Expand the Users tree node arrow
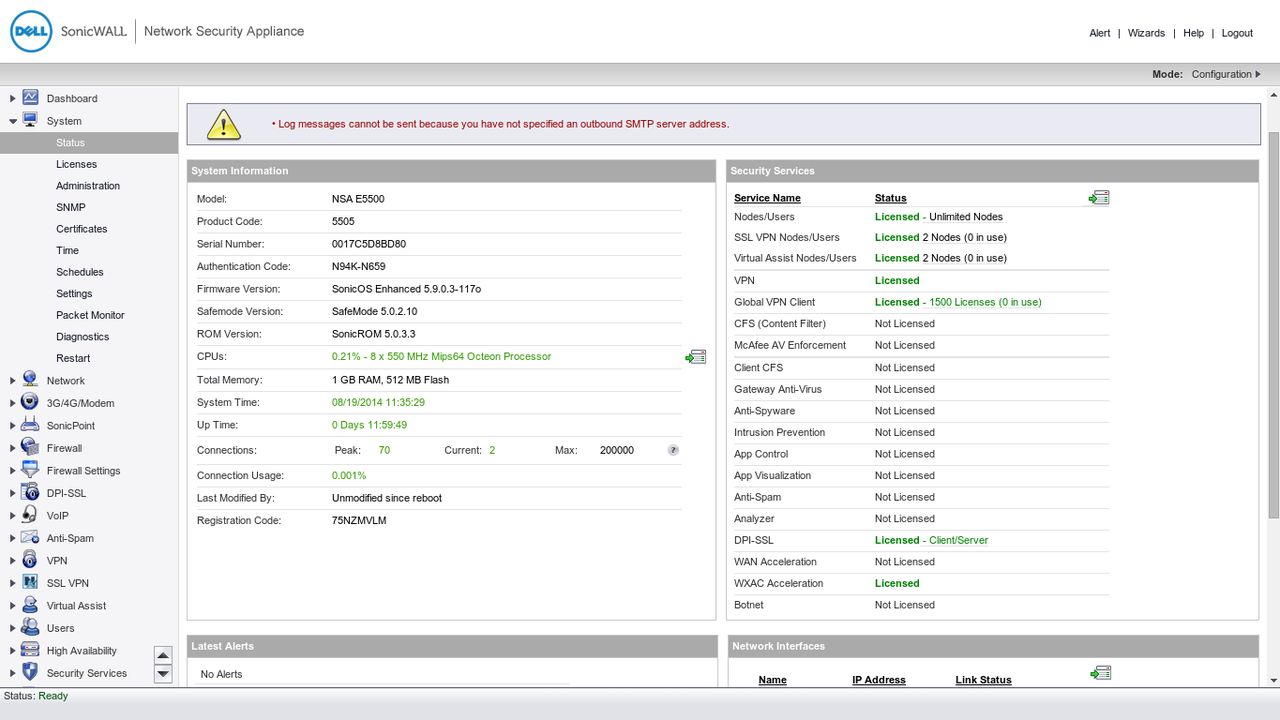 13,628
